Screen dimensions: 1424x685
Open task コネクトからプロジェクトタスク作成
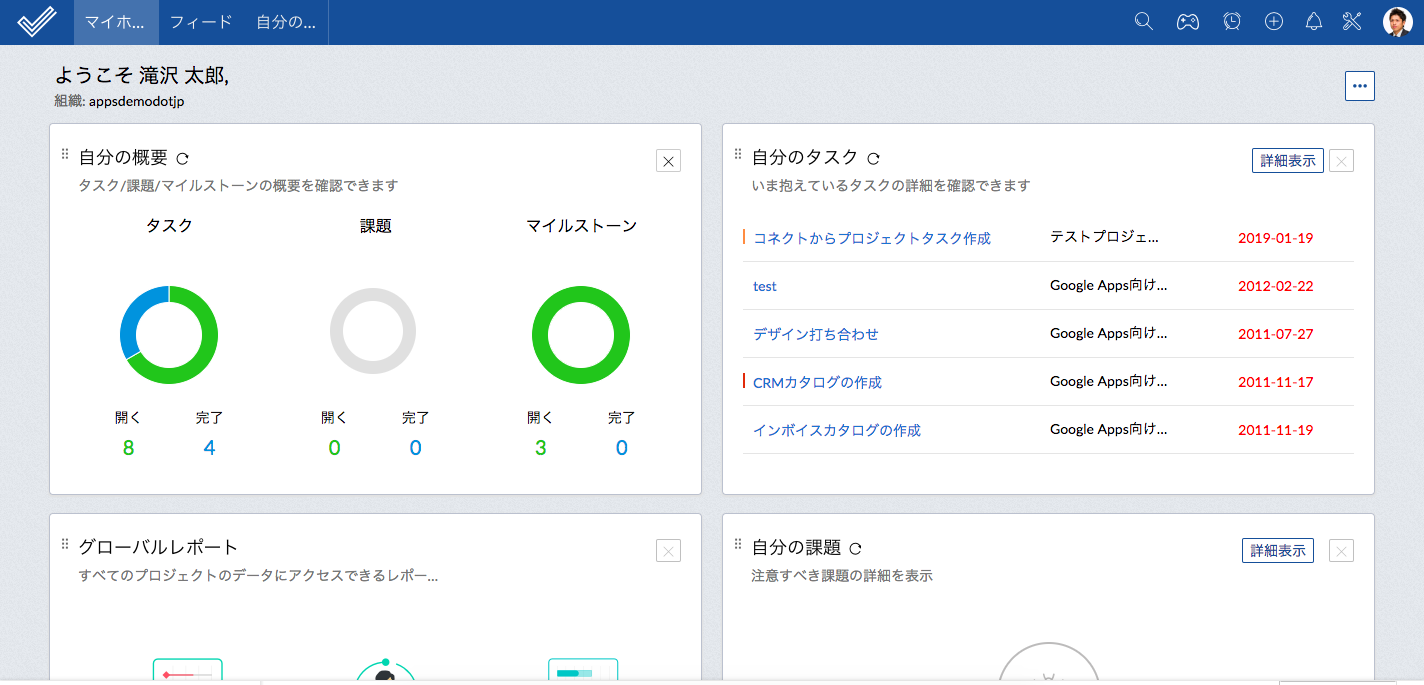point(872,238)
